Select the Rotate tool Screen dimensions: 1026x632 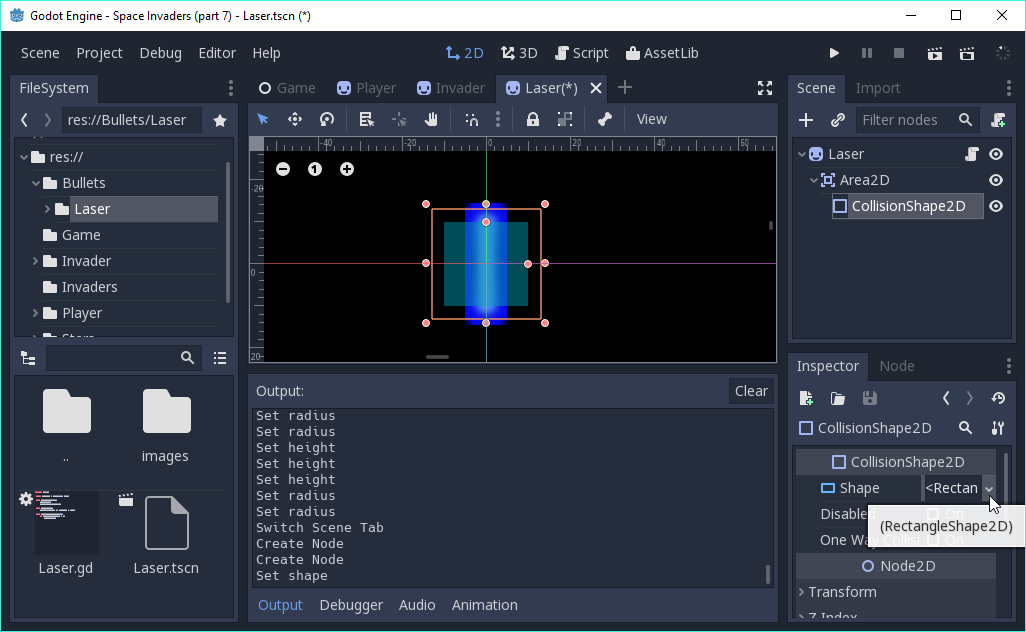click(326, 119)
